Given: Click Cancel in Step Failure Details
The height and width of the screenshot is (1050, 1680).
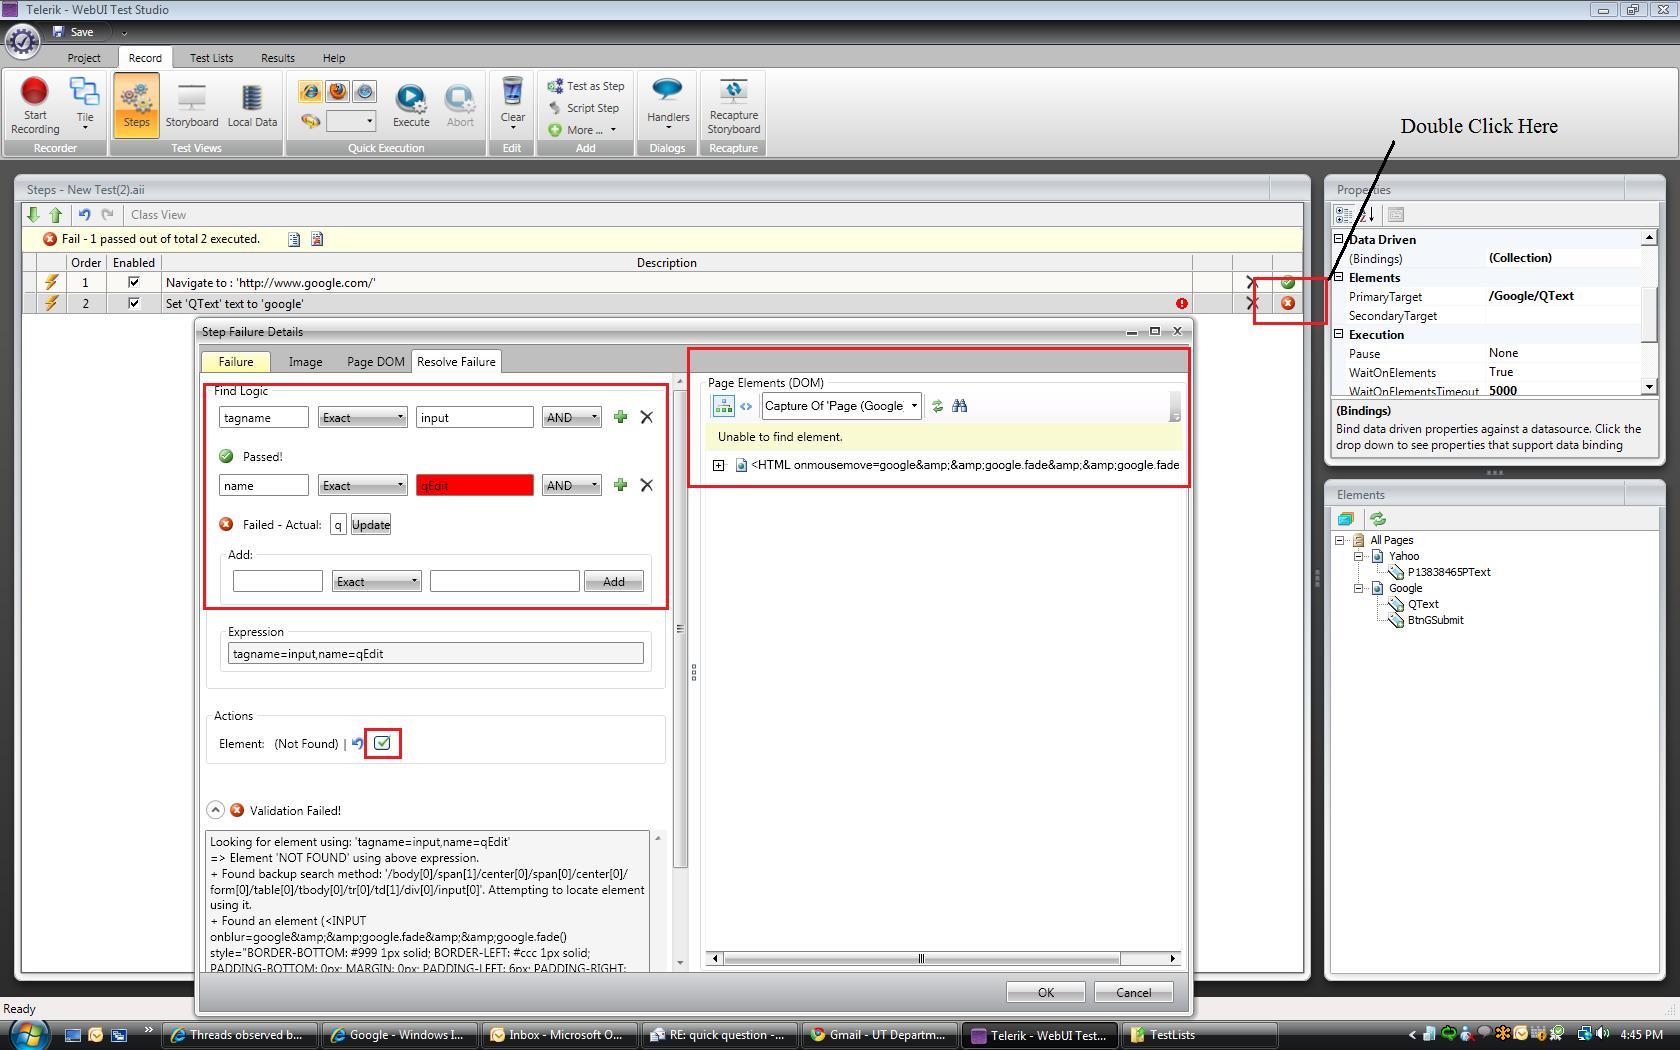Looking at the screenshot, I should click(1133, 992).
